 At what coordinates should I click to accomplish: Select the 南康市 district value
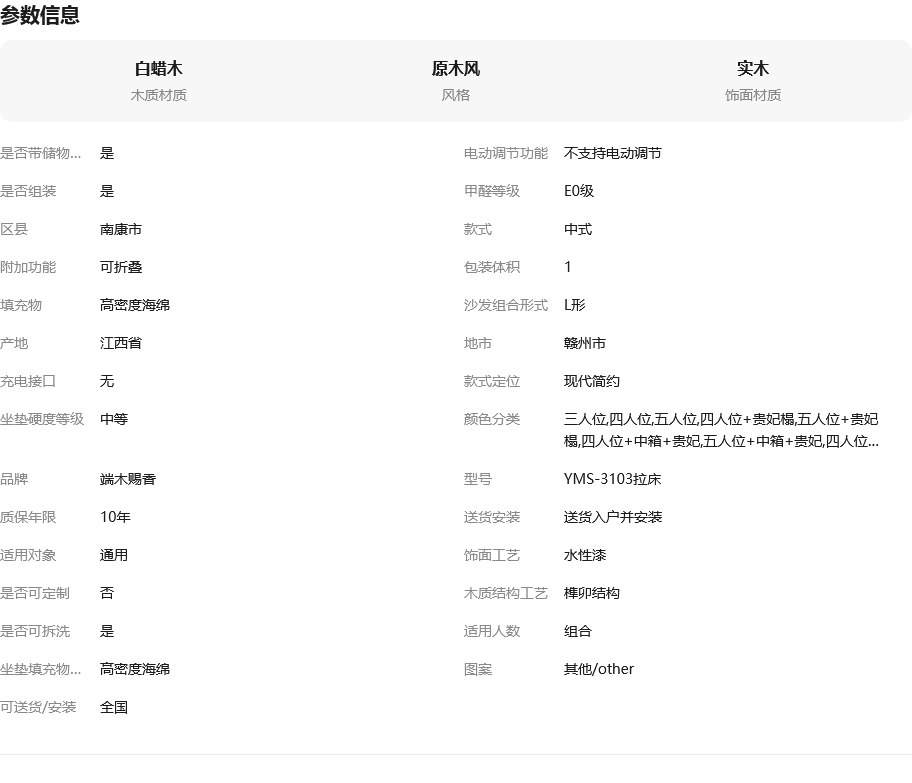click(x=121, y=229)
